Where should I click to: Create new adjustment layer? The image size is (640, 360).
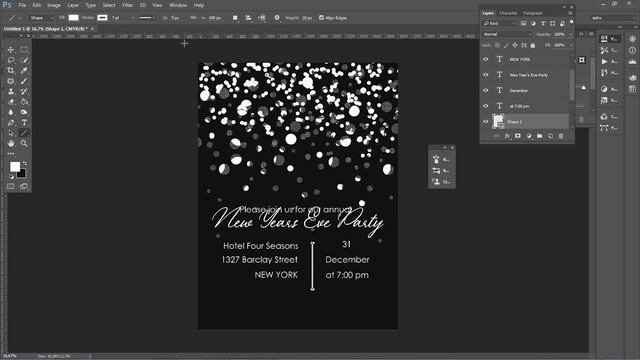click(529, 136)
